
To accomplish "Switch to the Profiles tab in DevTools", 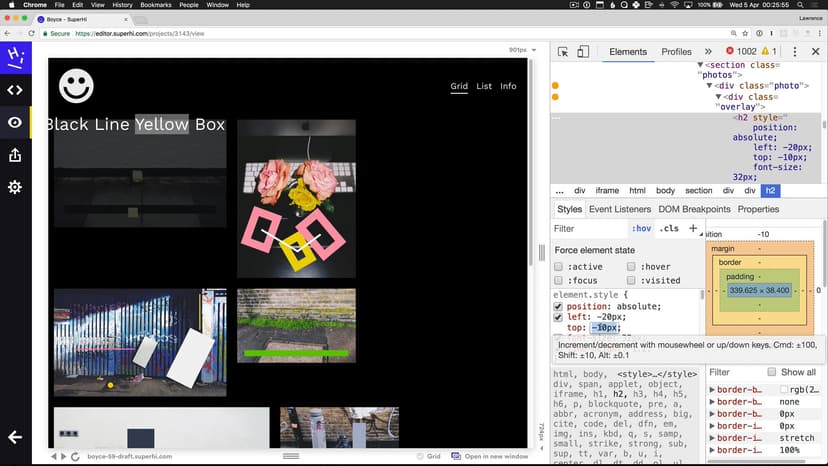I will coord(676,52).
